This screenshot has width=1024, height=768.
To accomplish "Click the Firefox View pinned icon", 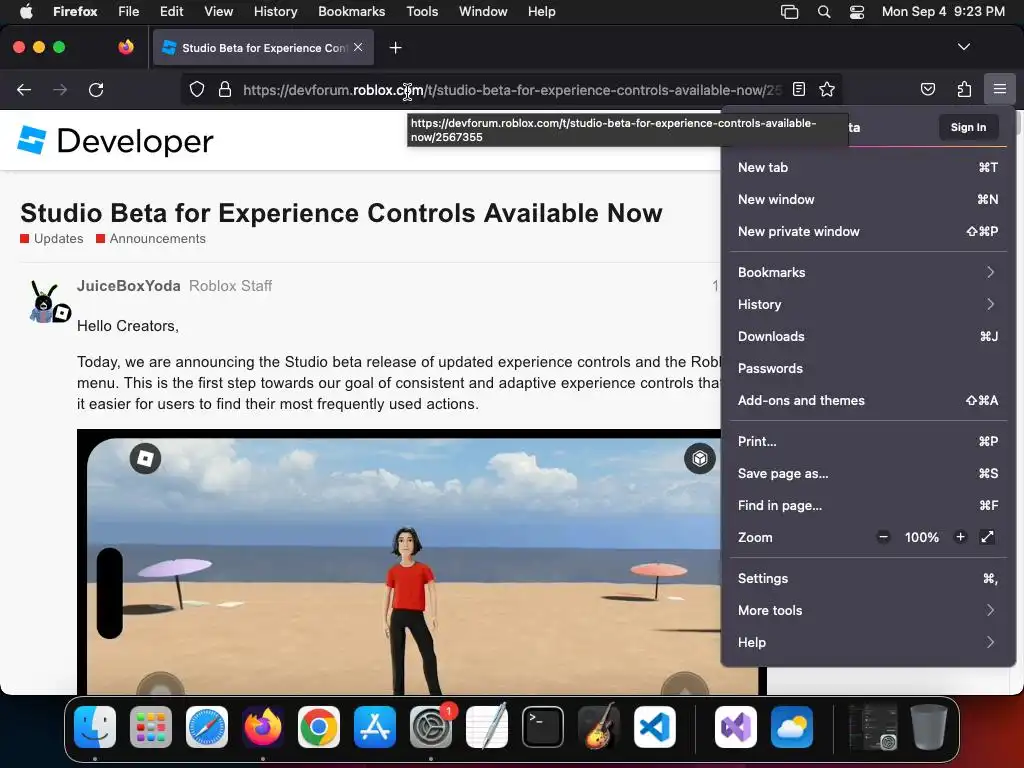I will point(125,47).
